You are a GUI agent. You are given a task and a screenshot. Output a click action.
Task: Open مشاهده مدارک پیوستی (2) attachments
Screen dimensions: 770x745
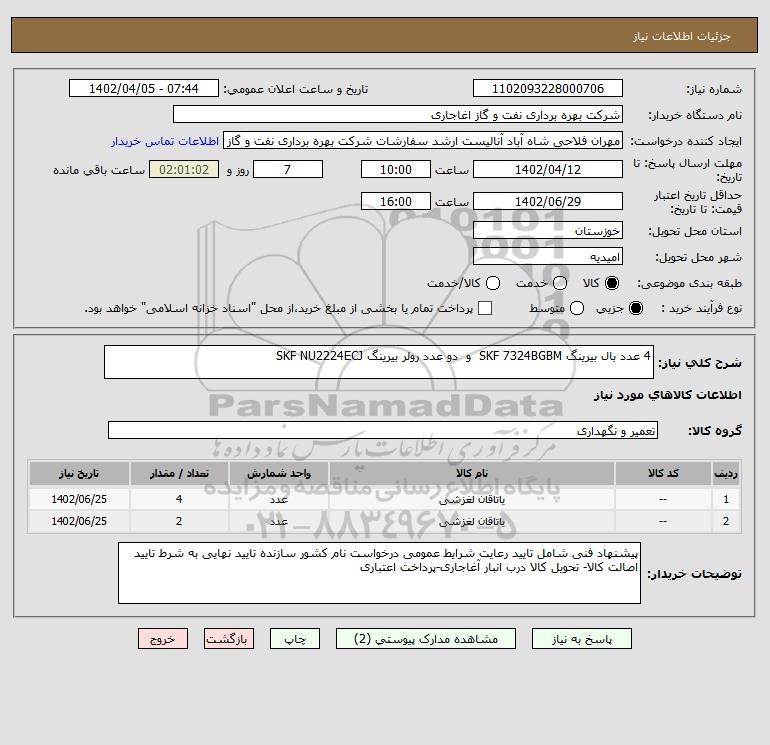point(426,638)
